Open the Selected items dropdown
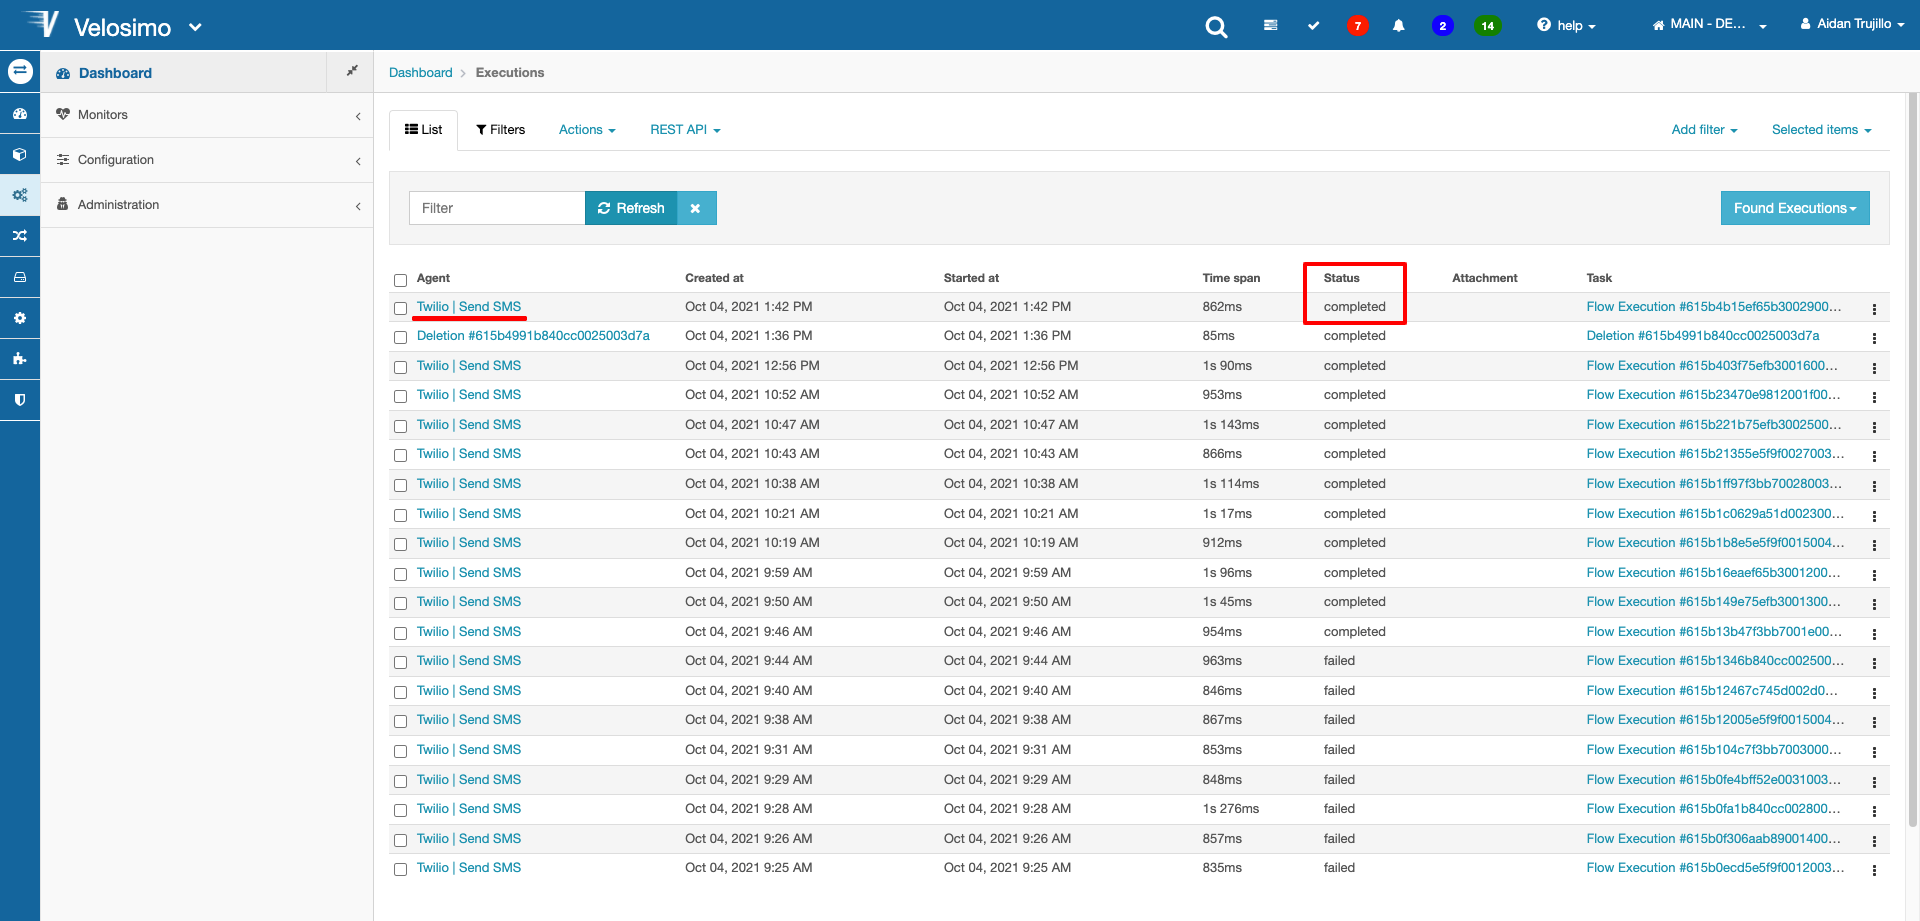The height and width of the screenshot is (921, 1920). (x=1821, y=130)
